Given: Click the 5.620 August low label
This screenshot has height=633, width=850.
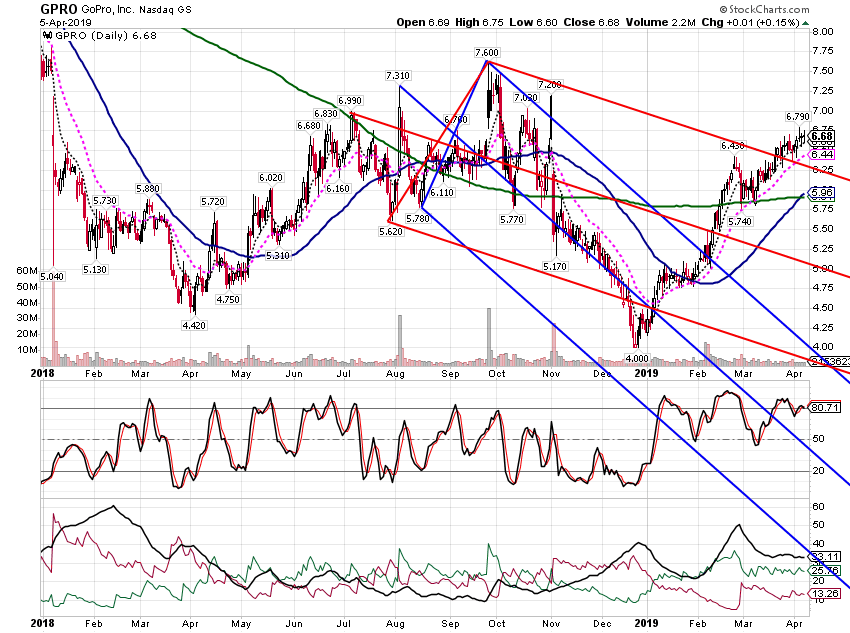Looking at the screenshot, I should pyautogui.click(x=390, y=232).
